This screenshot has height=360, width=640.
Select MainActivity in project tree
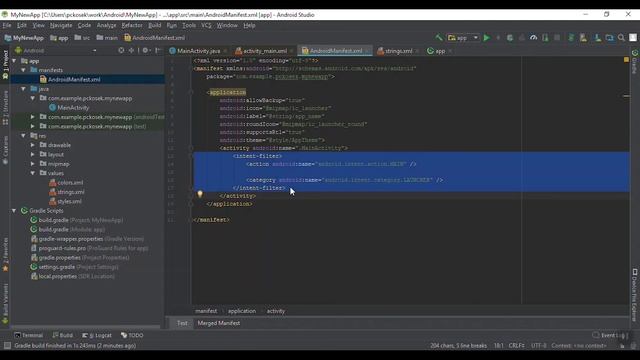pyautogui.click(x=73, y=108)
